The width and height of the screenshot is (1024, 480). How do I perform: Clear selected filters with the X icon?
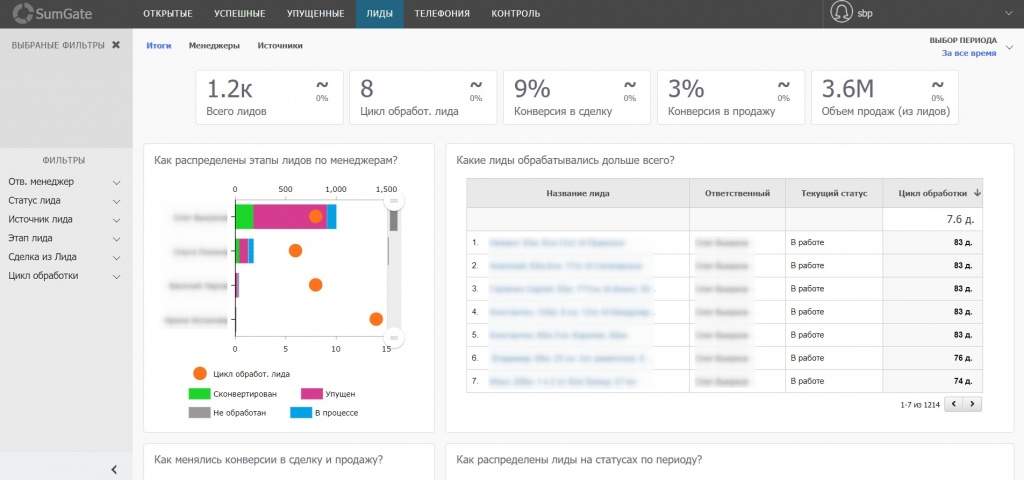[116, 45]
